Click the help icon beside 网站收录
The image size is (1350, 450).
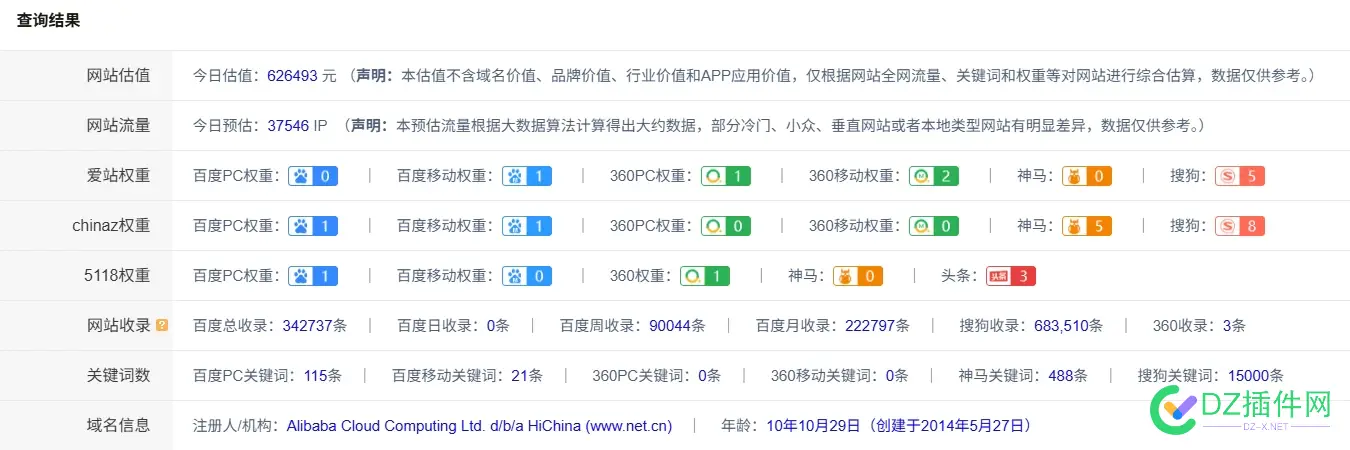(x=162, y=325)
